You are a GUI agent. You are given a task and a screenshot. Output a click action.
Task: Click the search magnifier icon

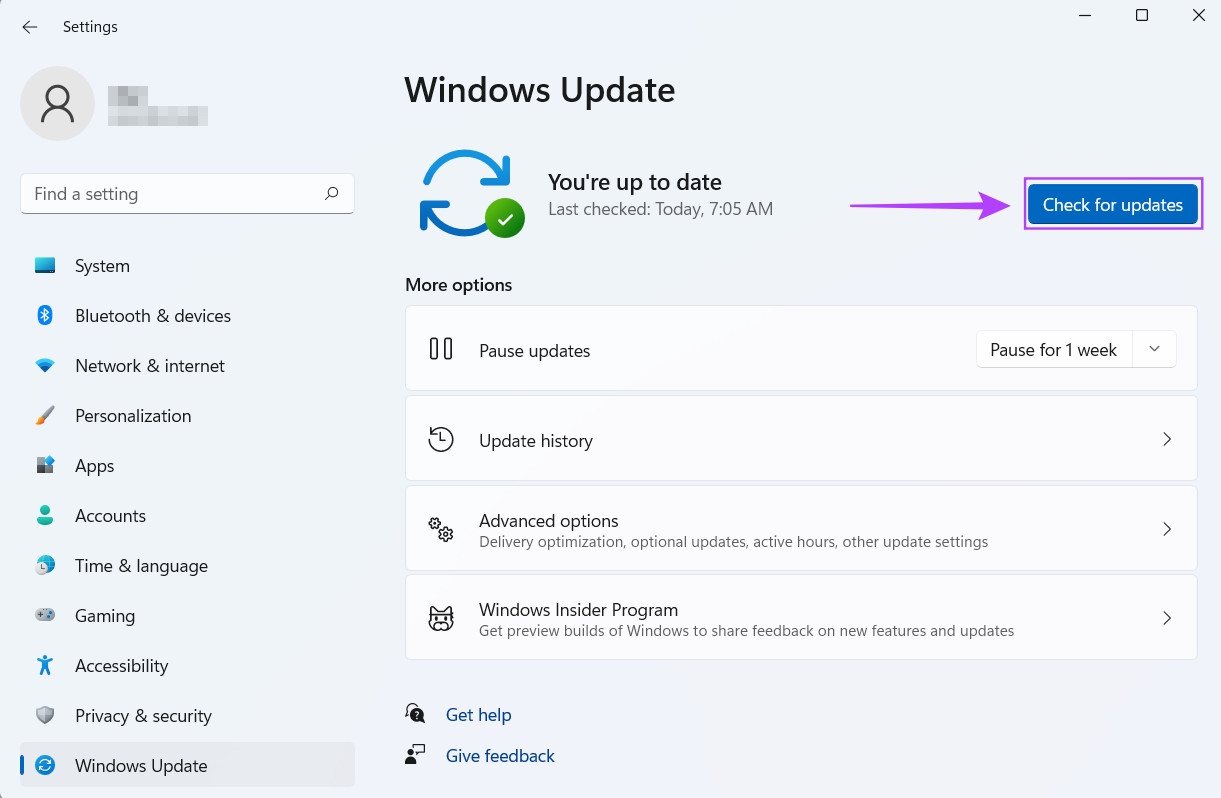pyautogui.click(x=332, y=194)
